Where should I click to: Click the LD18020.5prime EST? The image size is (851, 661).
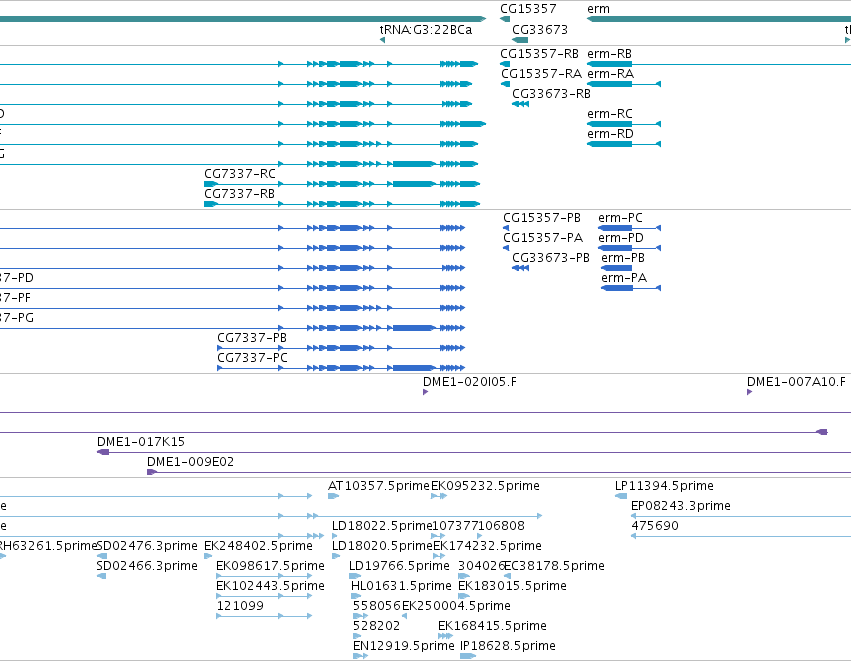336,556
